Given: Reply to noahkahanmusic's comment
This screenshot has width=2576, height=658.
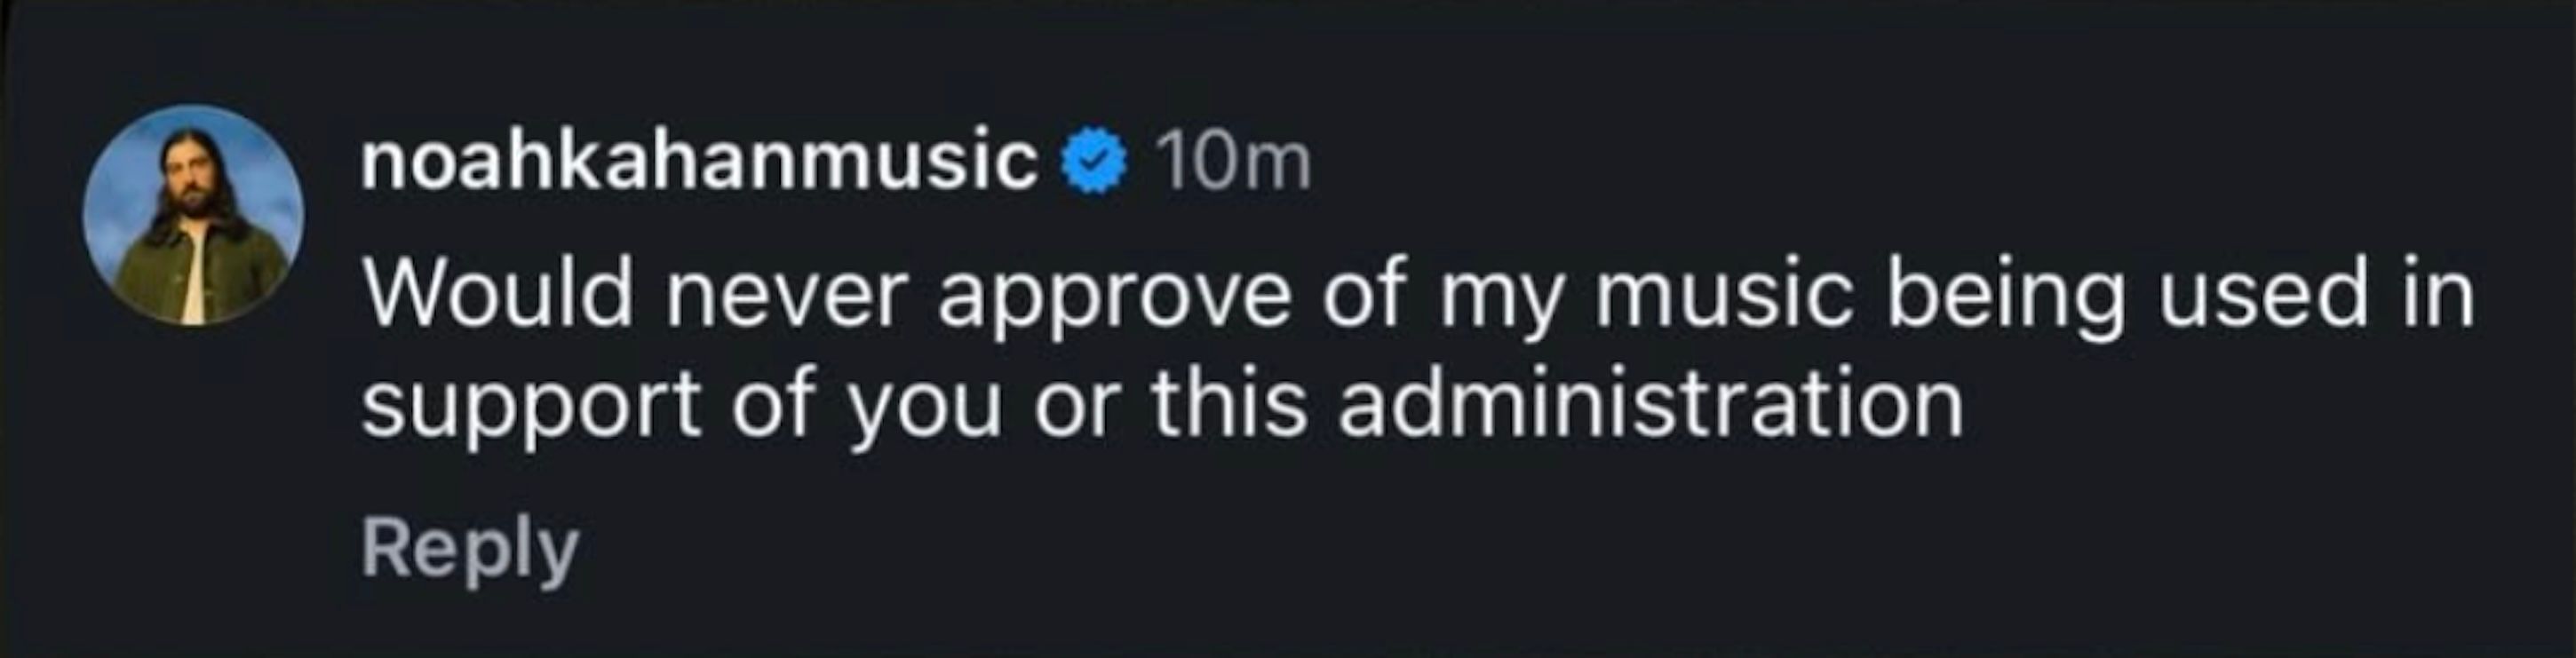Looking at the screenshot, I should click(x=470, y=550).
